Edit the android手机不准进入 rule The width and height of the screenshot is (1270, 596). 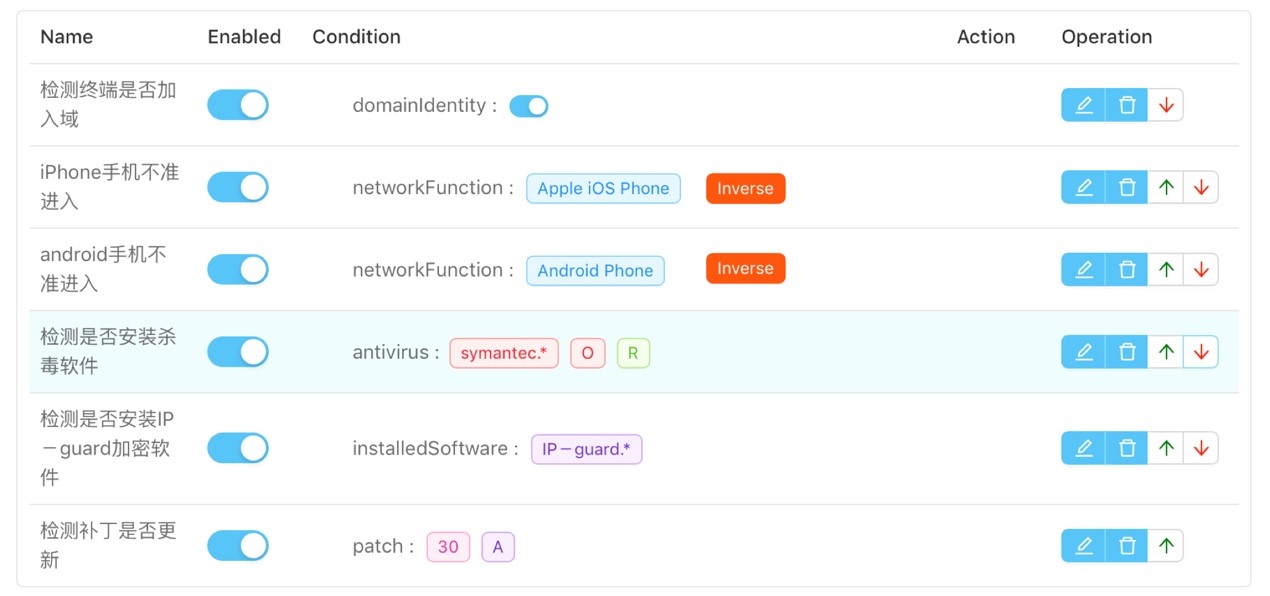(x=1083, y=269)
